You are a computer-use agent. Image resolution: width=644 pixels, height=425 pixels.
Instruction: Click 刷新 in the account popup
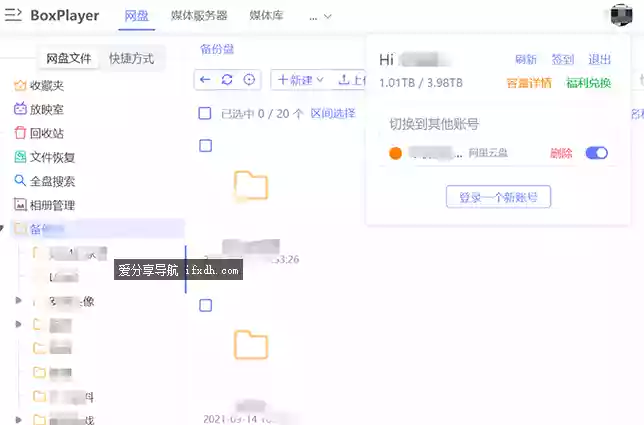526,60
